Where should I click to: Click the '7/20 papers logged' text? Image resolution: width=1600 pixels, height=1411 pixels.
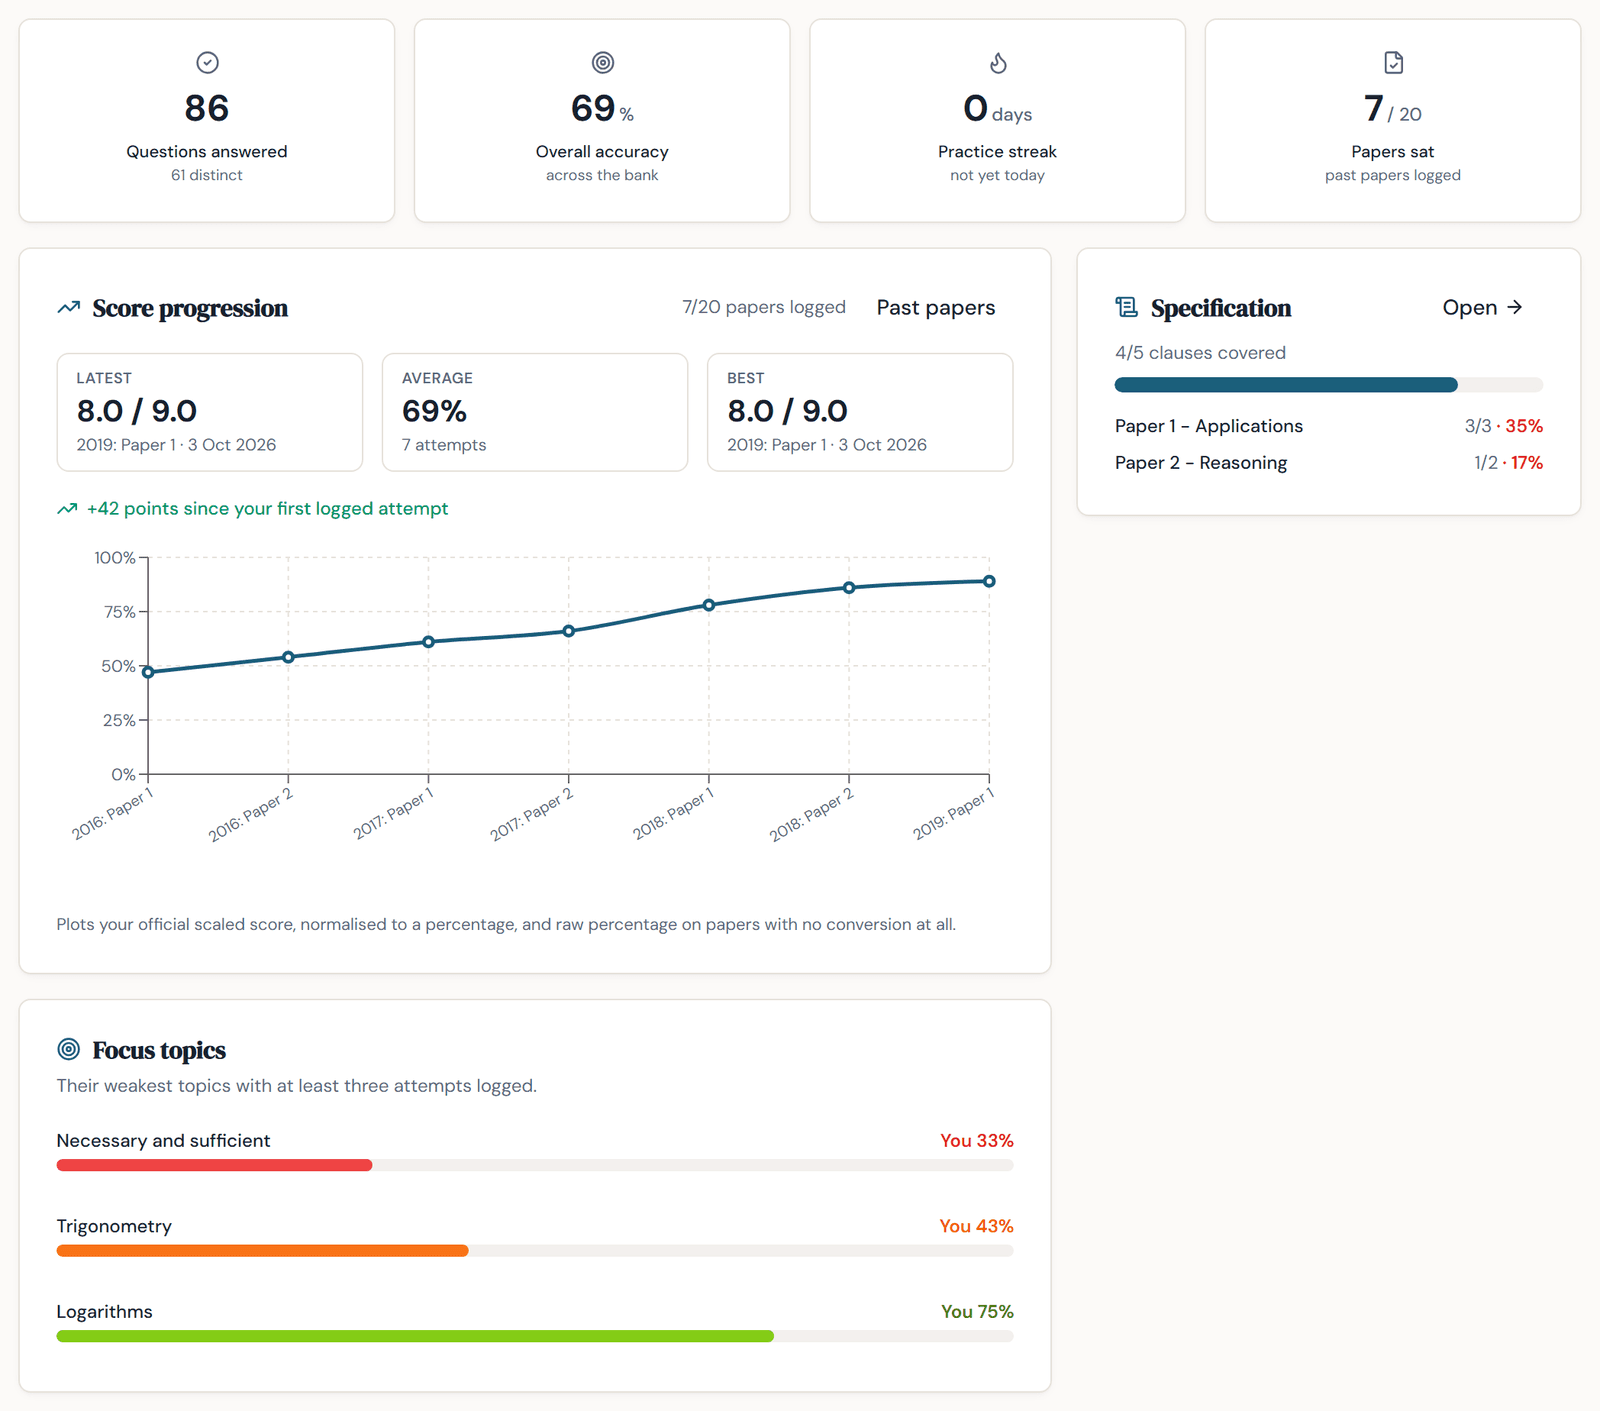click(764, 307)
